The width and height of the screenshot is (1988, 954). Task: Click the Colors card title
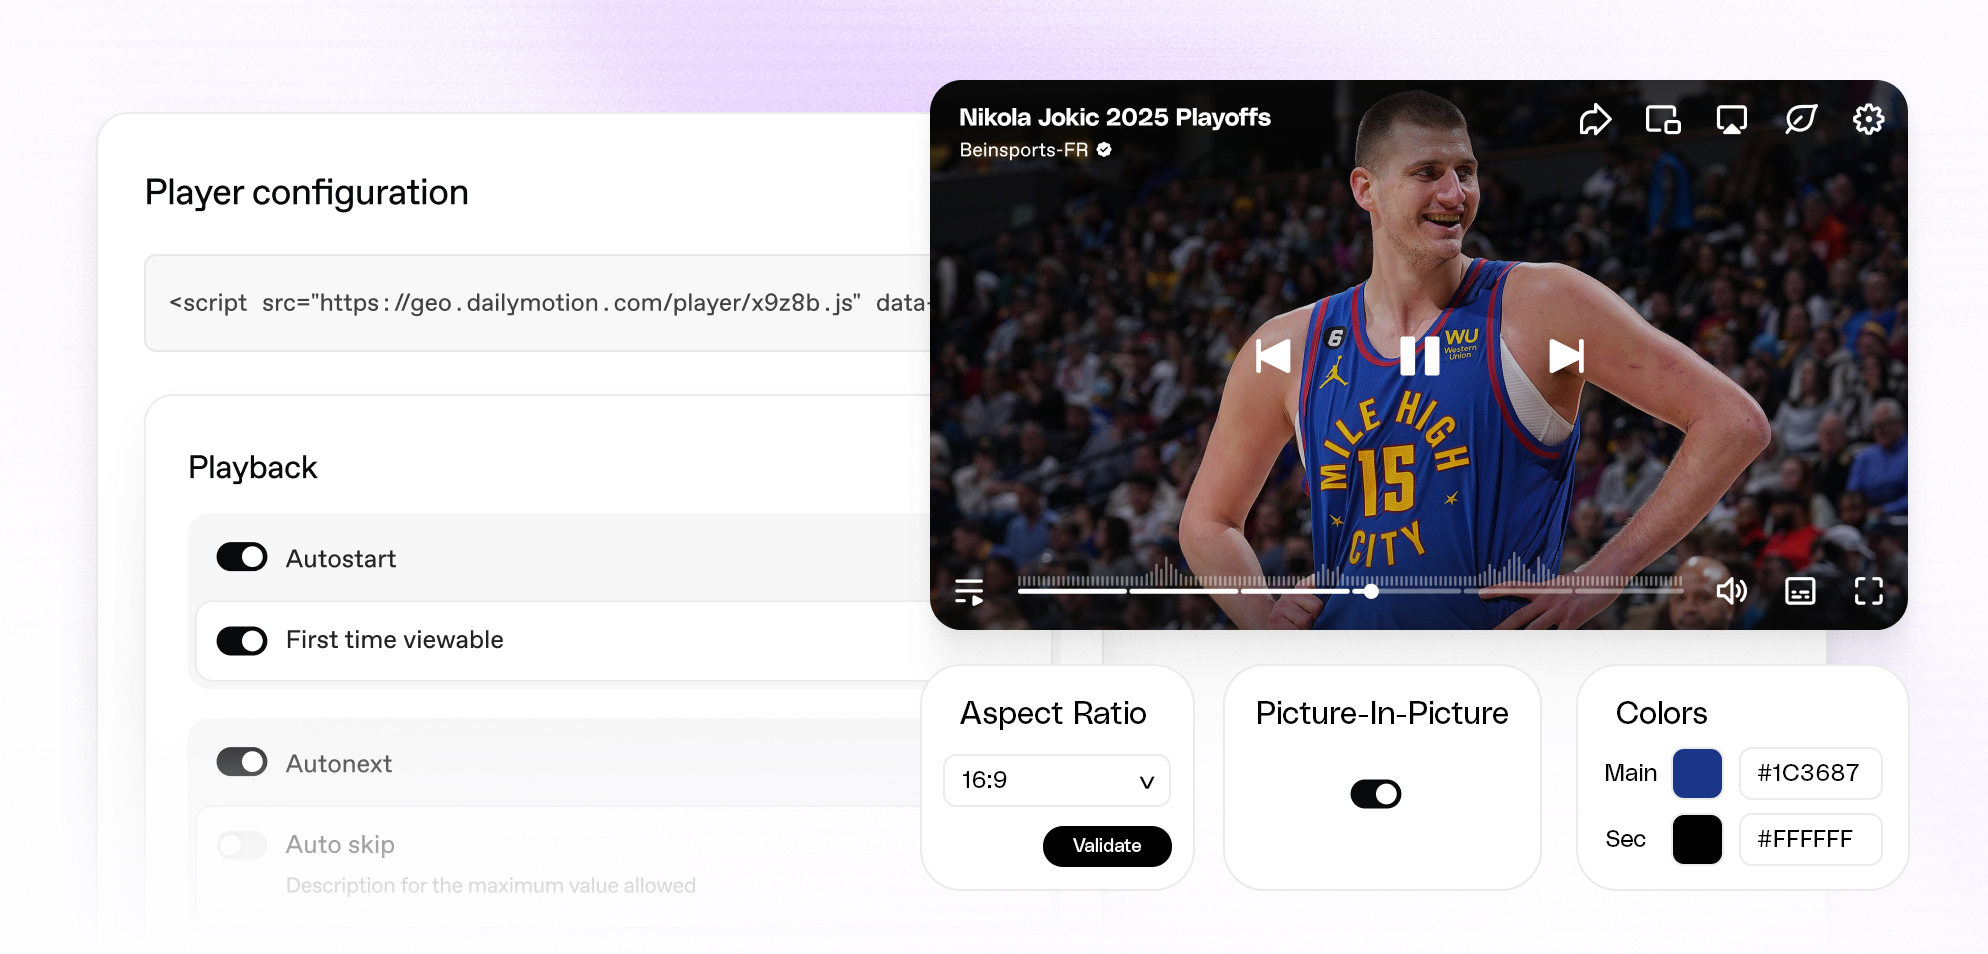pos(1661,713)
